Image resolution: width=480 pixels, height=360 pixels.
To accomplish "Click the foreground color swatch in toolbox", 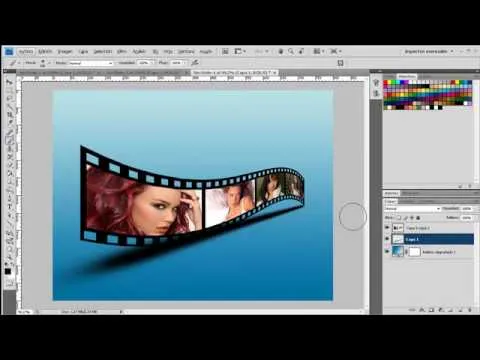I will tap(8, 272).
